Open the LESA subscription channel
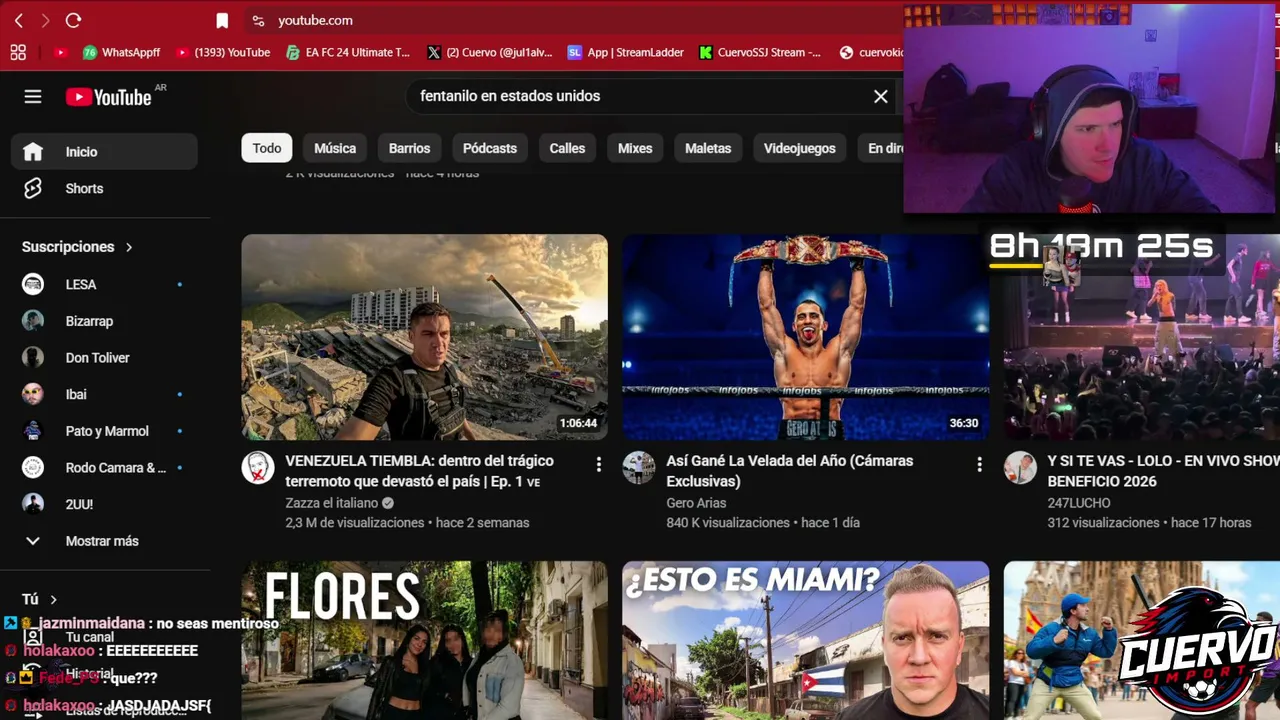 [x=104, y=284]
